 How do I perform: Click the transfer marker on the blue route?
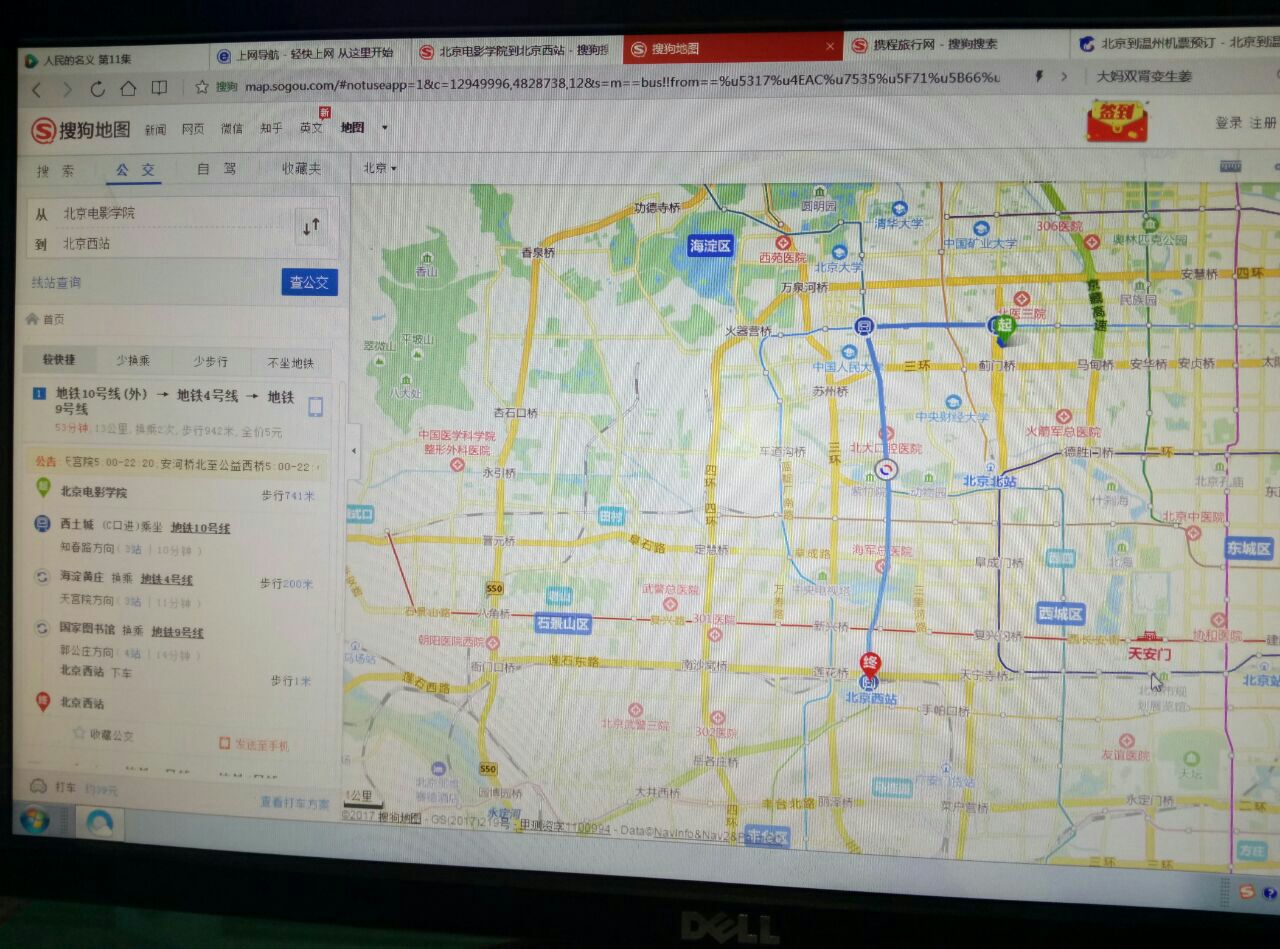(886, 470)
